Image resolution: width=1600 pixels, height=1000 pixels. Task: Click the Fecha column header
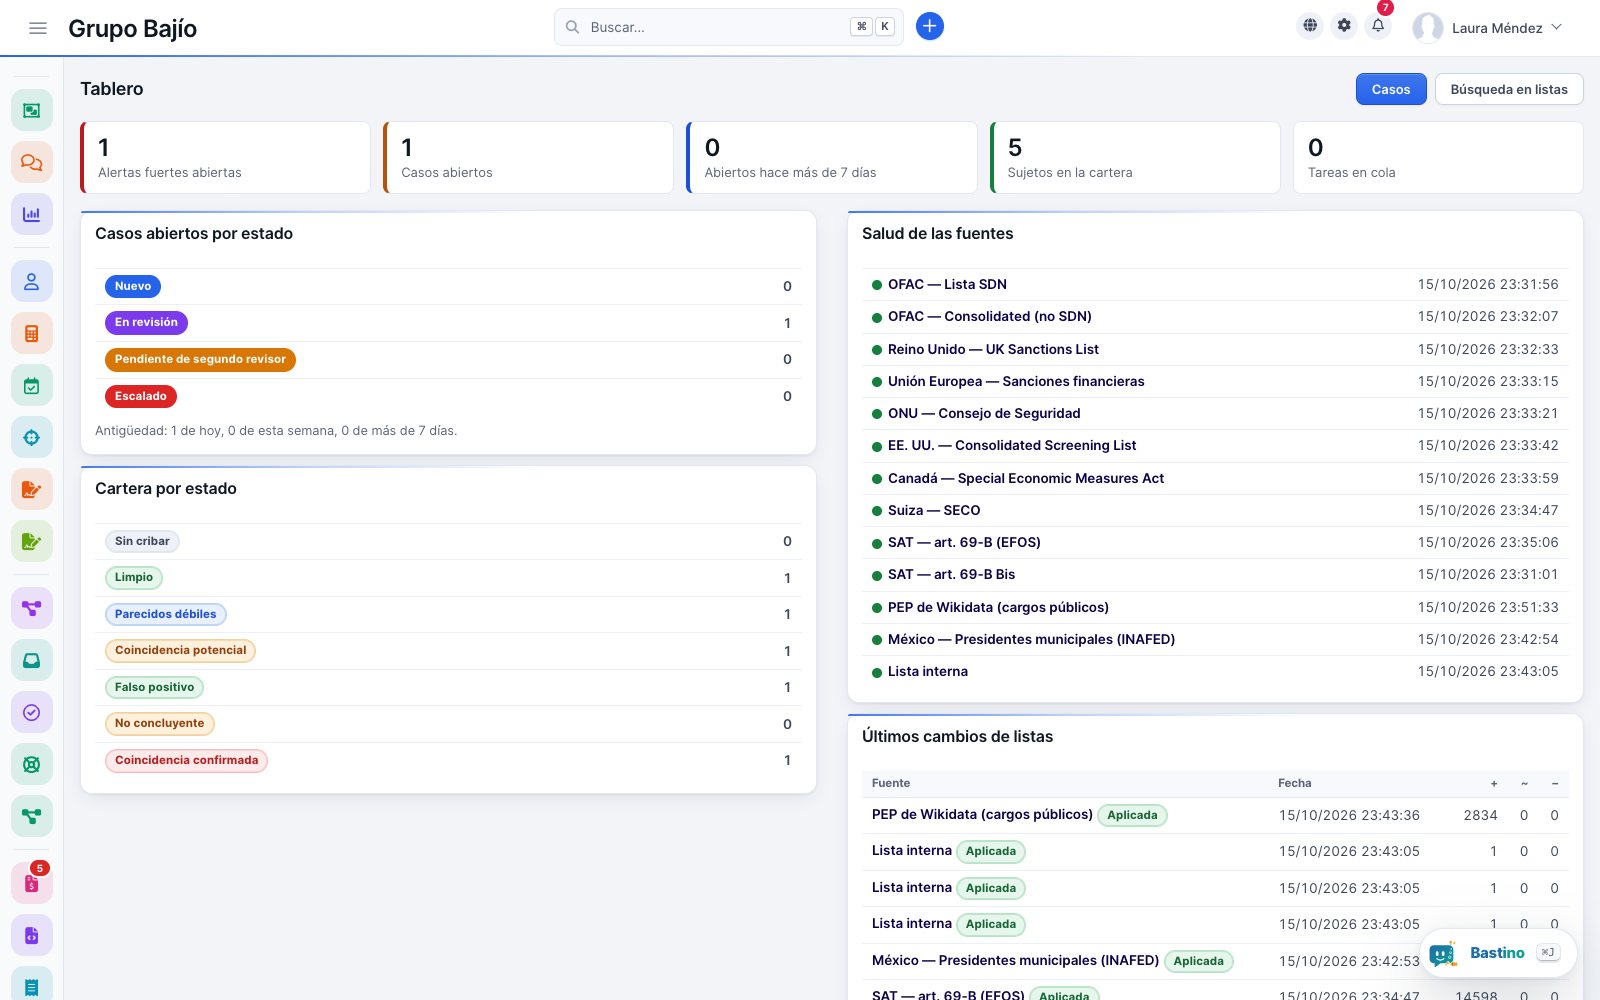pyautogui.click(x=1295, y=783)
